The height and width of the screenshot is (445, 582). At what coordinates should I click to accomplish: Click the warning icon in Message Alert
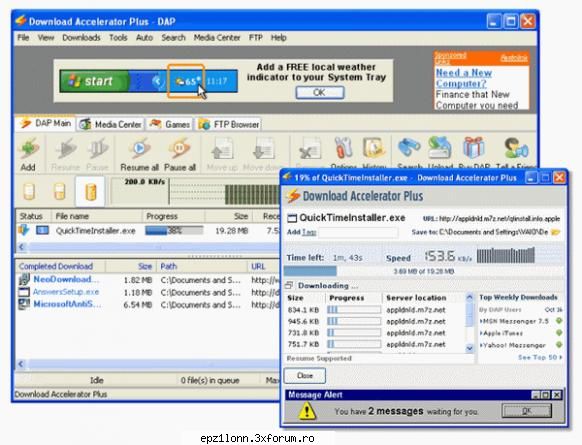(x=307, y=411)
